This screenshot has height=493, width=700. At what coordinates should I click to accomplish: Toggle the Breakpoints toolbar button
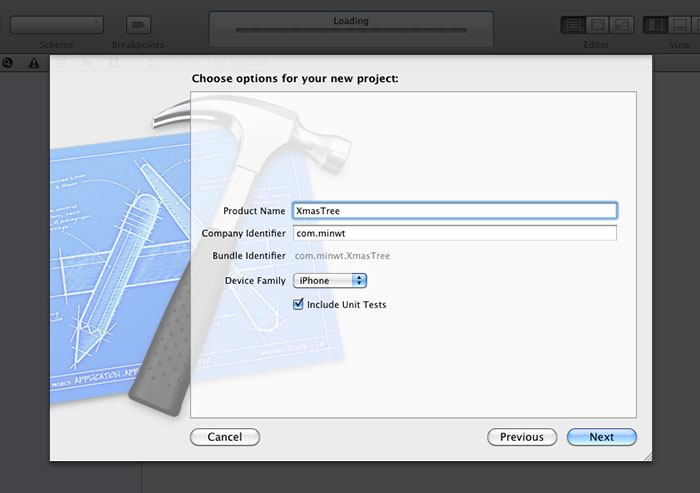click(138, 25)
